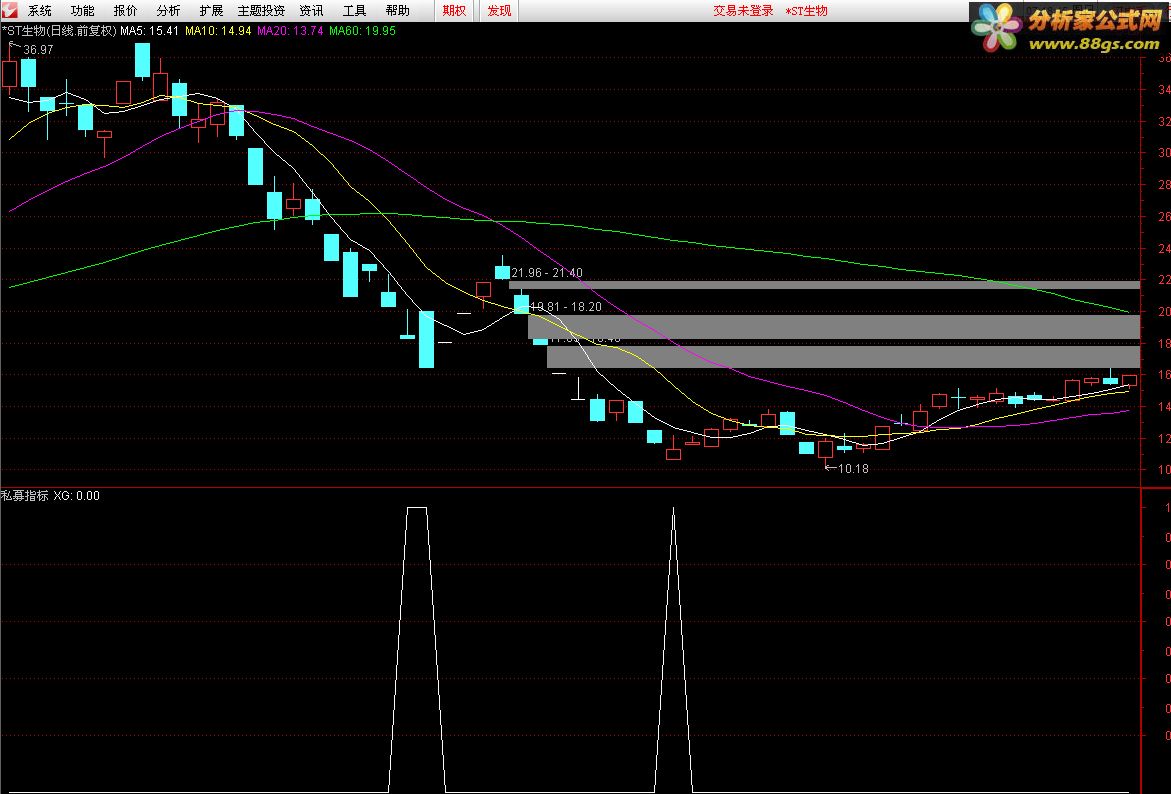The image size is (1171, 794).
Task: Click the first flat-topped XG signal peak
Action: [417, 508]
